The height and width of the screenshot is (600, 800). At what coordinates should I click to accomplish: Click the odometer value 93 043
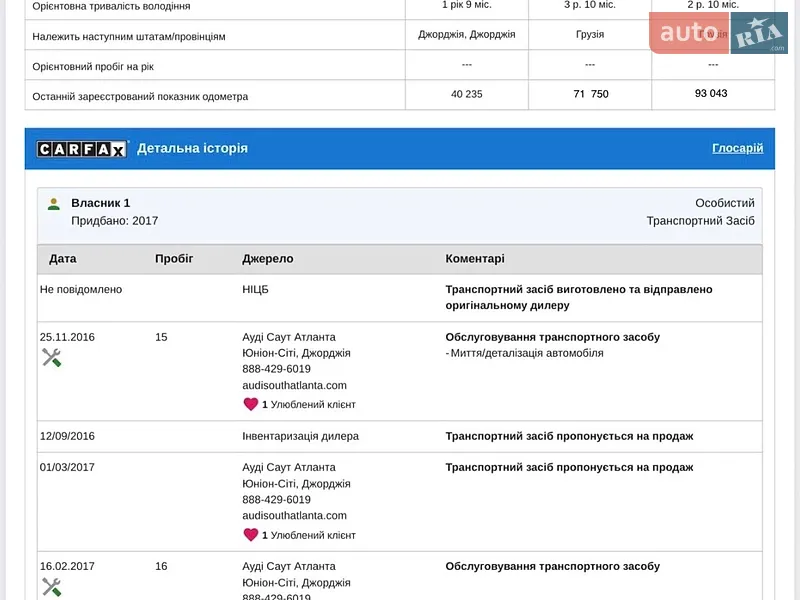(711, 93)
